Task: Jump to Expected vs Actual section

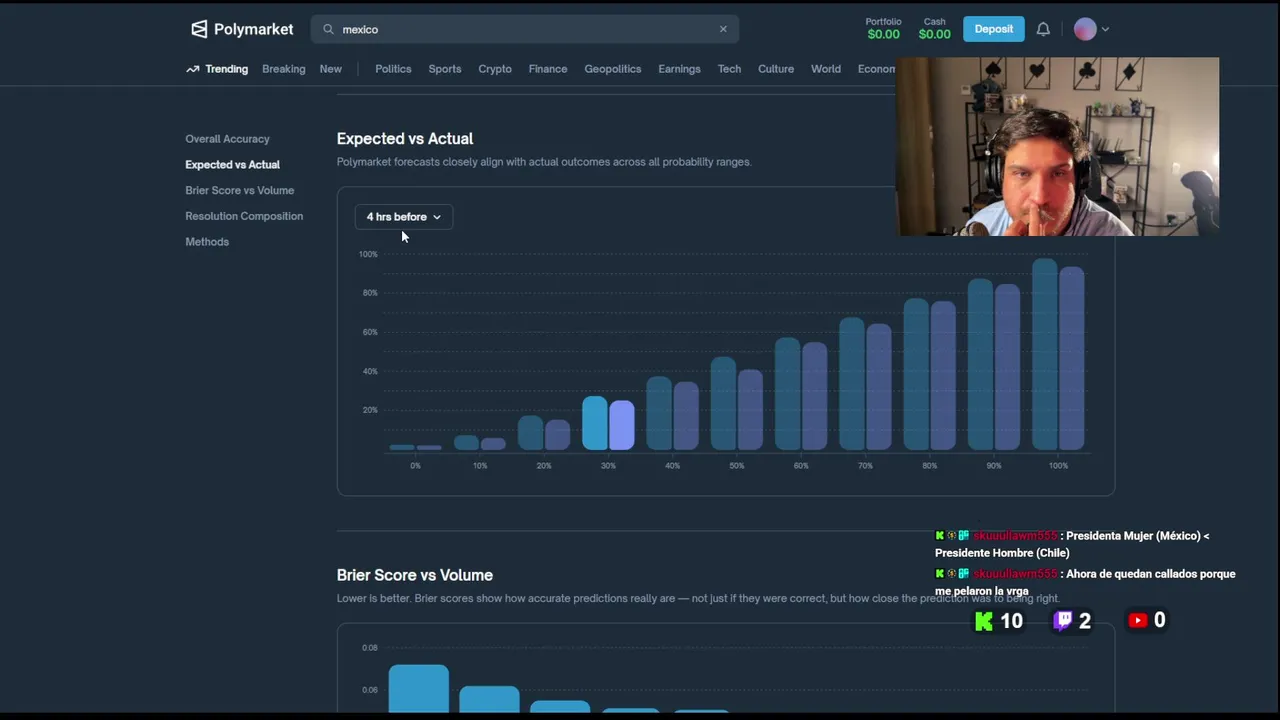Action: pos(232,165)
